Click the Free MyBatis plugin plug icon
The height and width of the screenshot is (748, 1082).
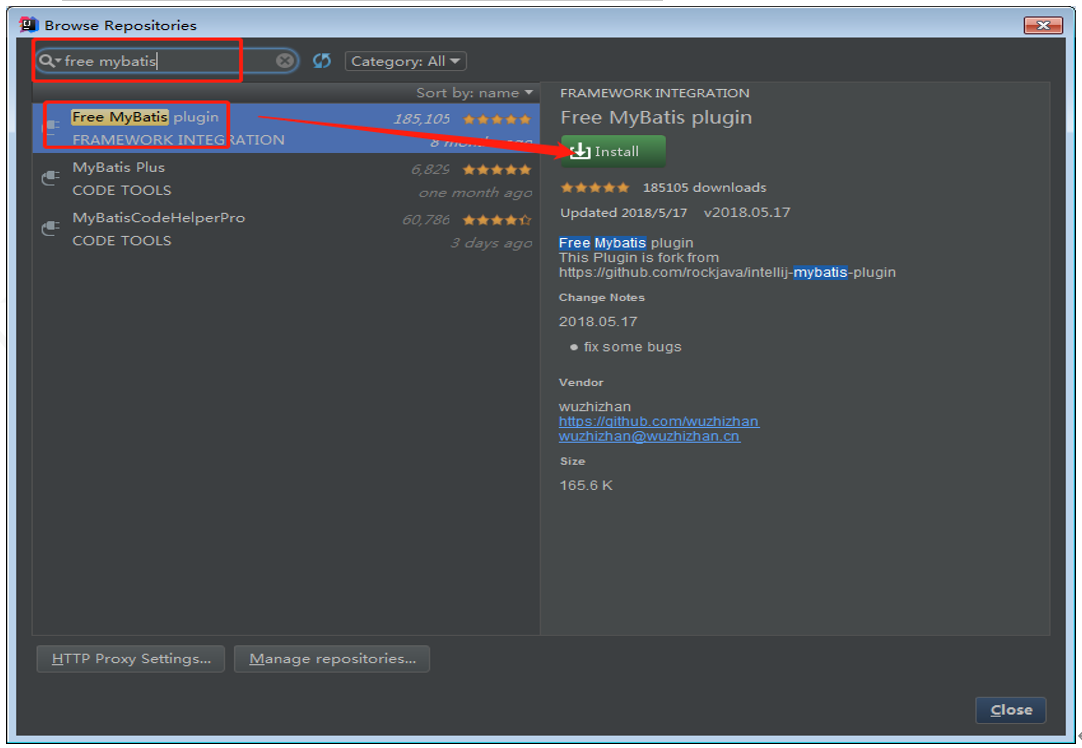point(50,126)
